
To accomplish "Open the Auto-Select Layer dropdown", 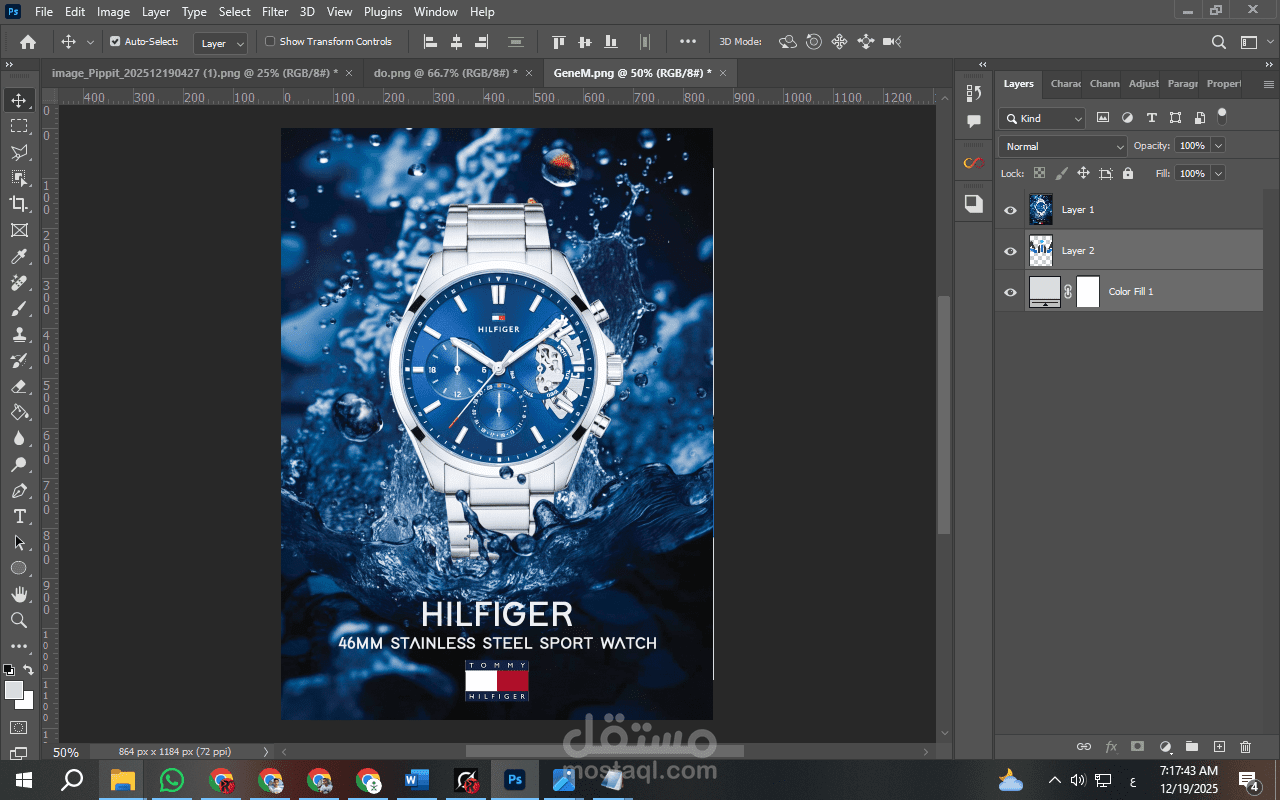I will pos(221,43).
